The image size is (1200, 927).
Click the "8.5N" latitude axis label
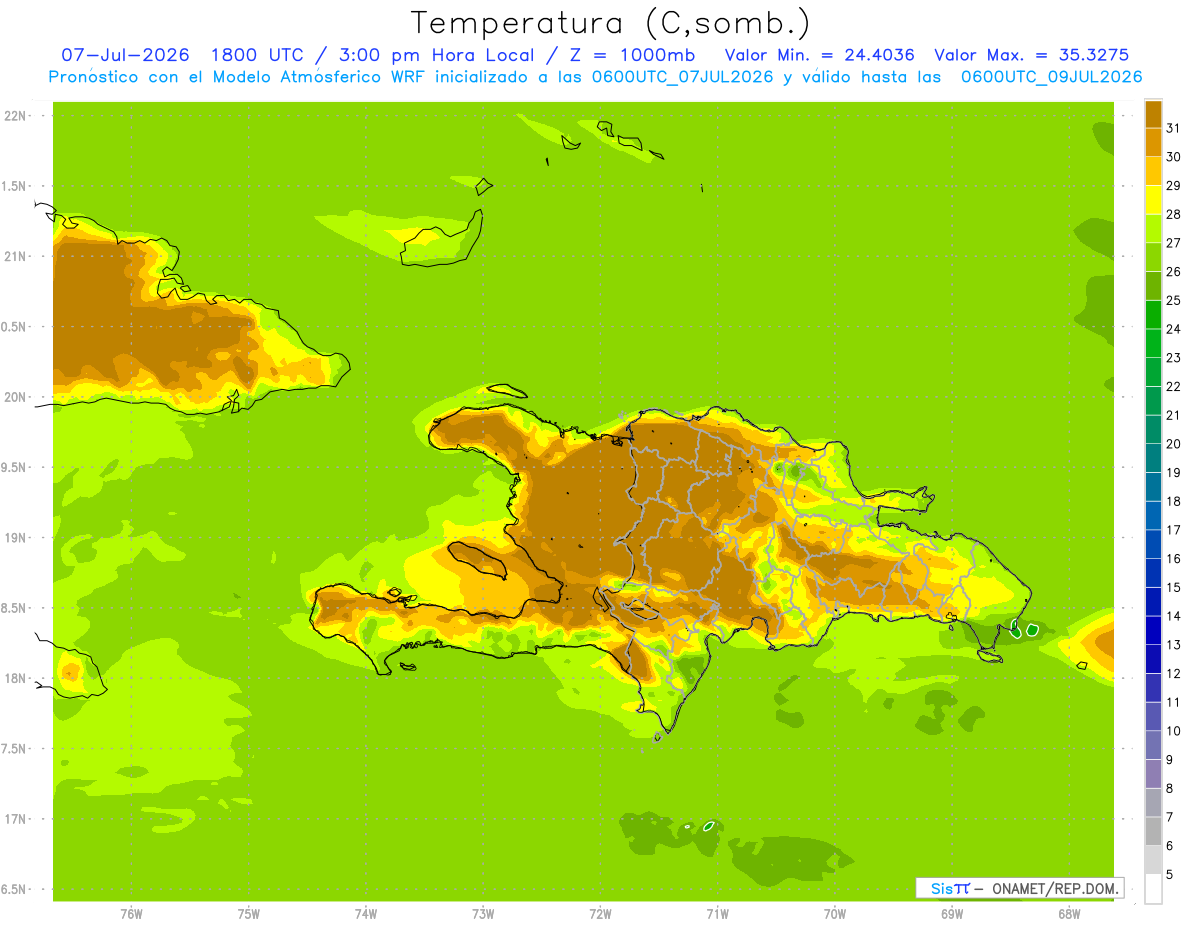15,609
